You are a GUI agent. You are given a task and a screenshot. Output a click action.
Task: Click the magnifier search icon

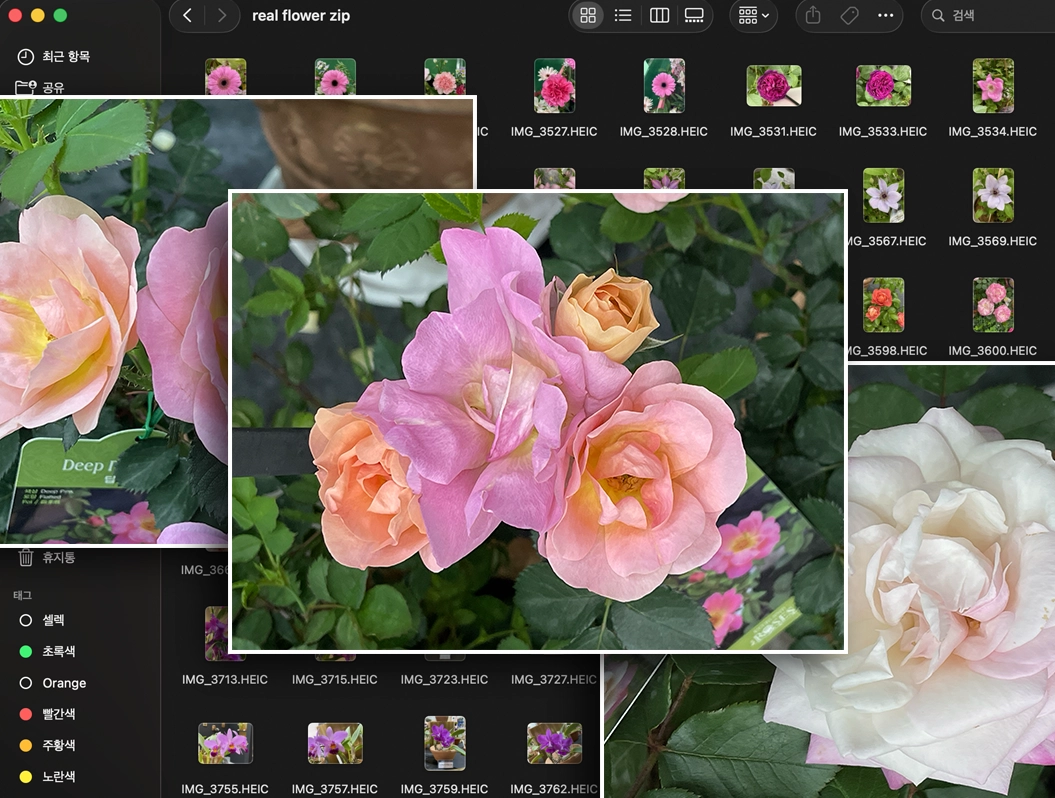coord(938,15)
